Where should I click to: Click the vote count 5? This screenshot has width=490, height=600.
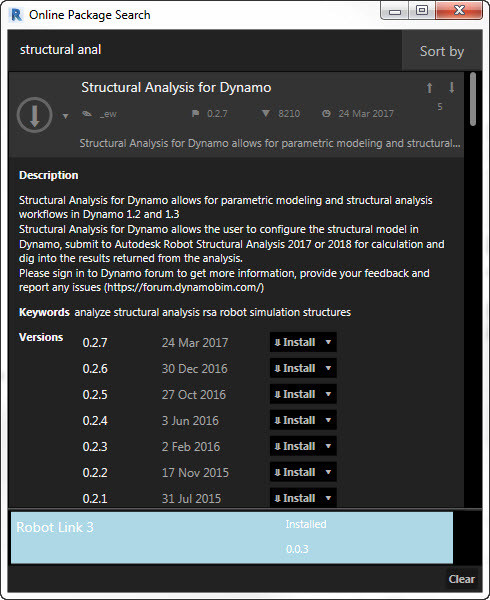coord(440,107)
